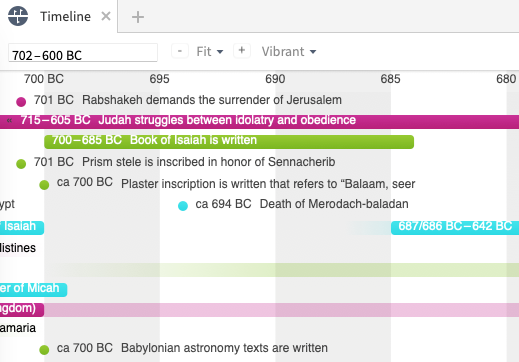The height and width of the screenshot is (362, 519).
Task: Open Judah struggles between idolatry and obedience
Action: click(x=259, y=122)
